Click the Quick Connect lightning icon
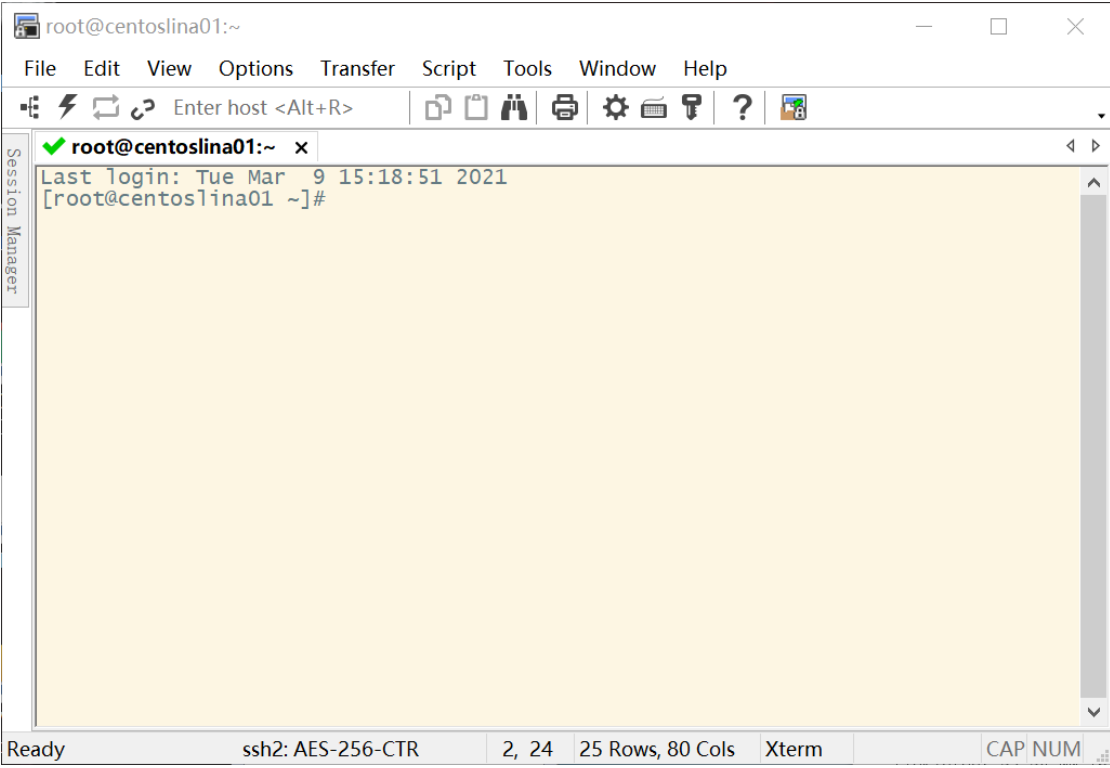 tap(68, 108)
